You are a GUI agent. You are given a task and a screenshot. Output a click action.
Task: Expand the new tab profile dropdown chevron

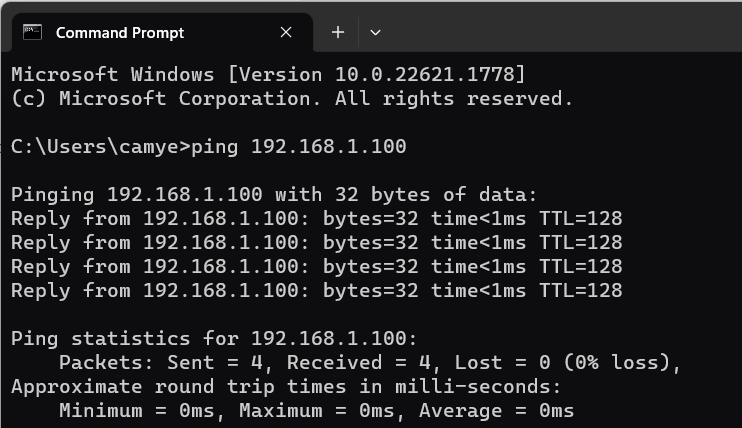tap(375, 33)
